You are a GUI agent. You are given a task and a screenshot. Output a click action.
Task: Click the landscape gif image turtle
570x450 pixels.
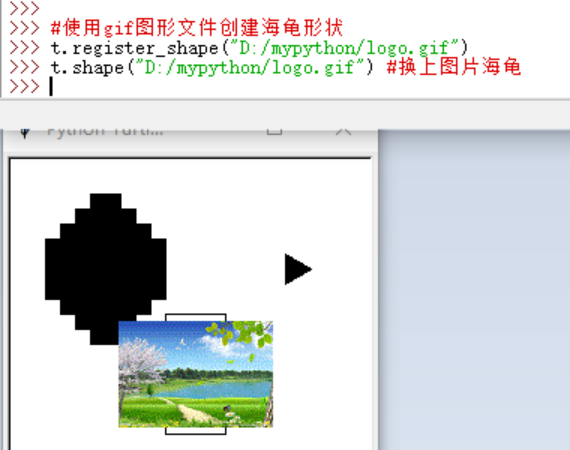pos(196,374)
